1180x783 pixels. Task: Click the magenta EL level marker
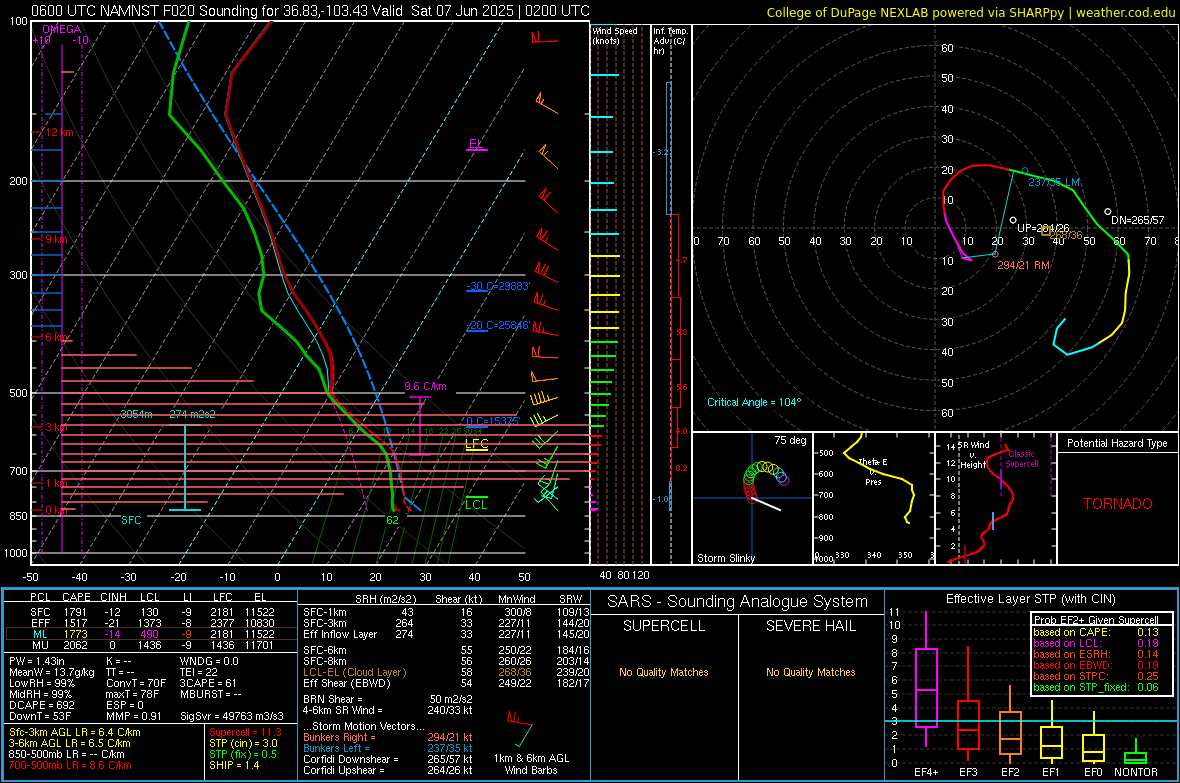tap(476, 144)
